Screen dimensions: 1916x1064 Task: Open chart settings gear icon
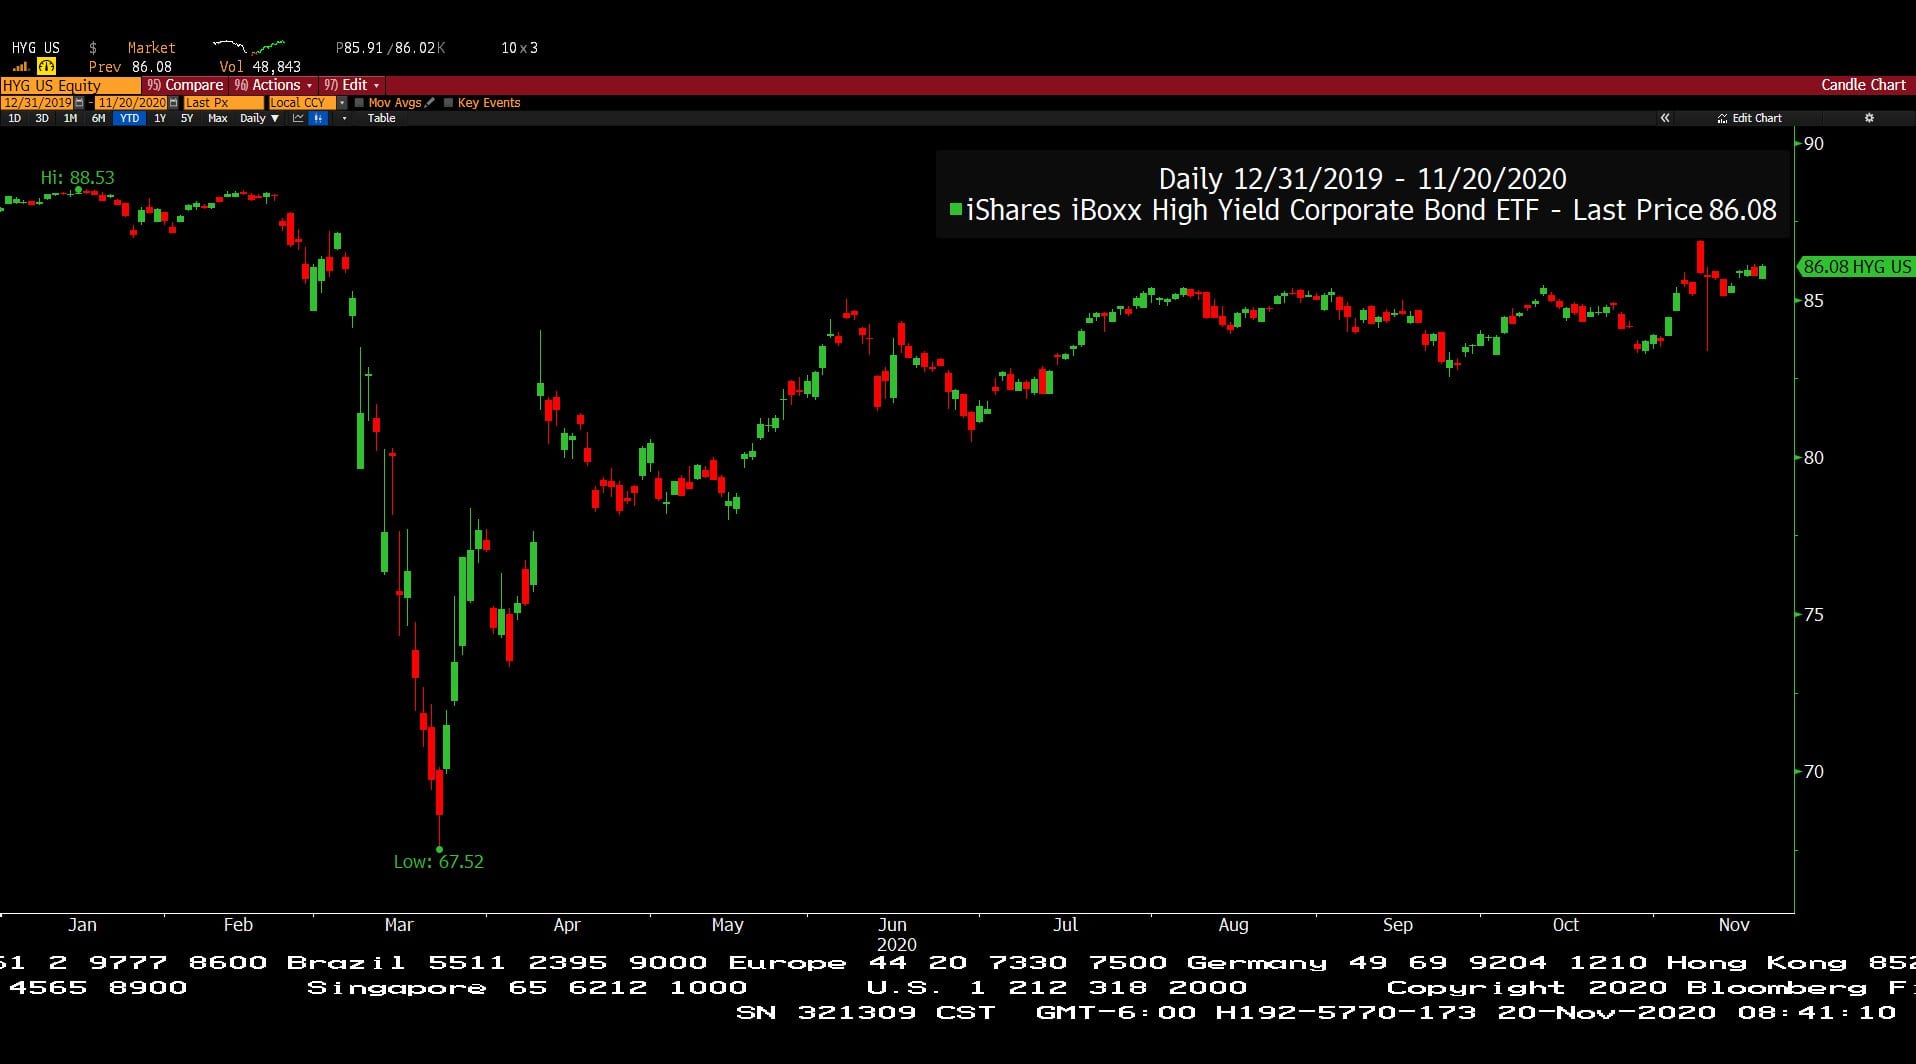click(1869, 118)
